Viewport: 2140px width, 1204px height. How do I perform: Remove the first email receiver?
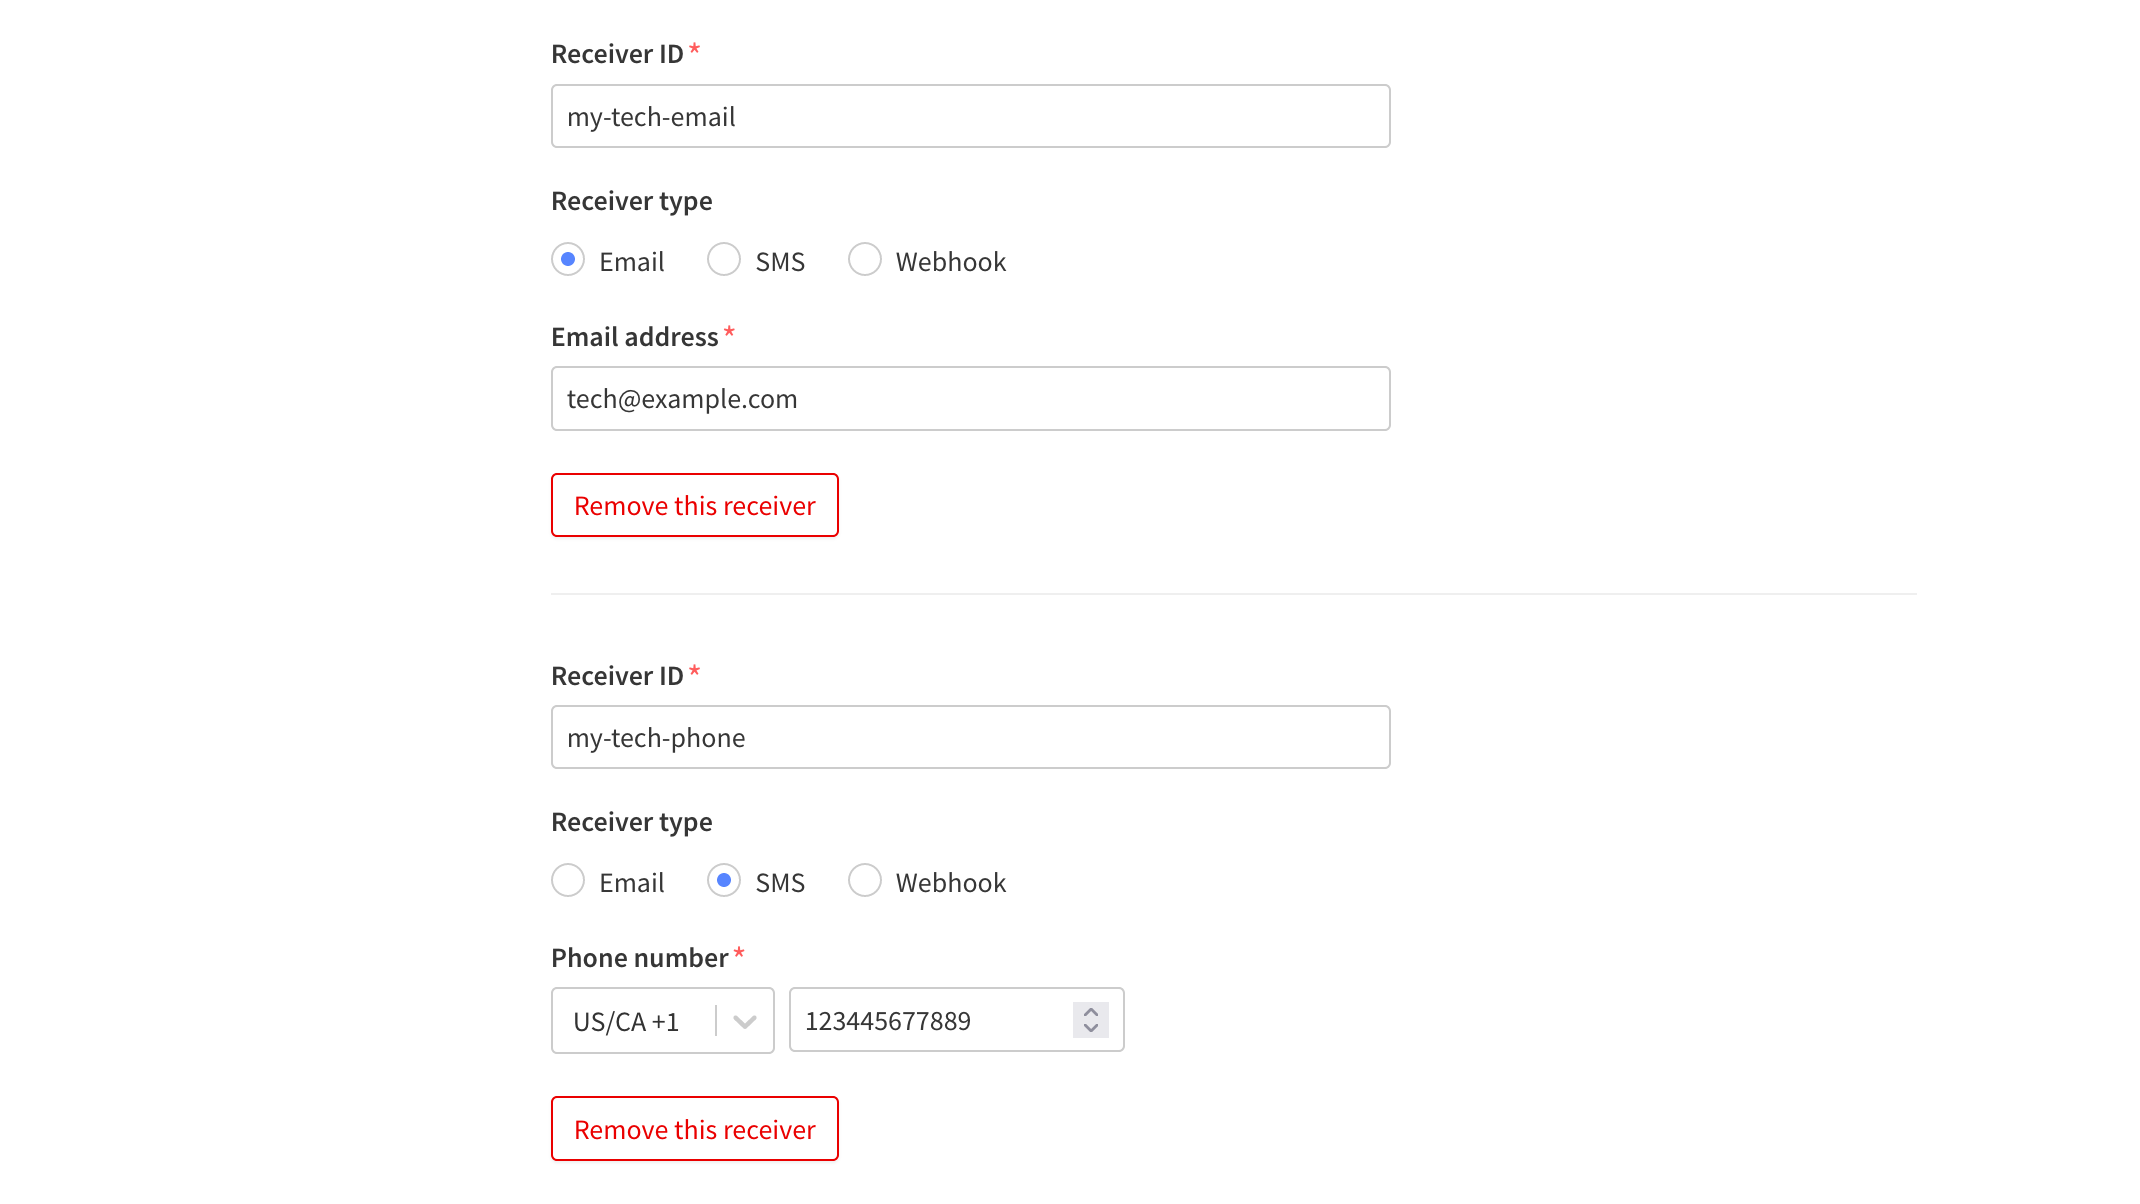pyautogui.click(x=694, y=504)
